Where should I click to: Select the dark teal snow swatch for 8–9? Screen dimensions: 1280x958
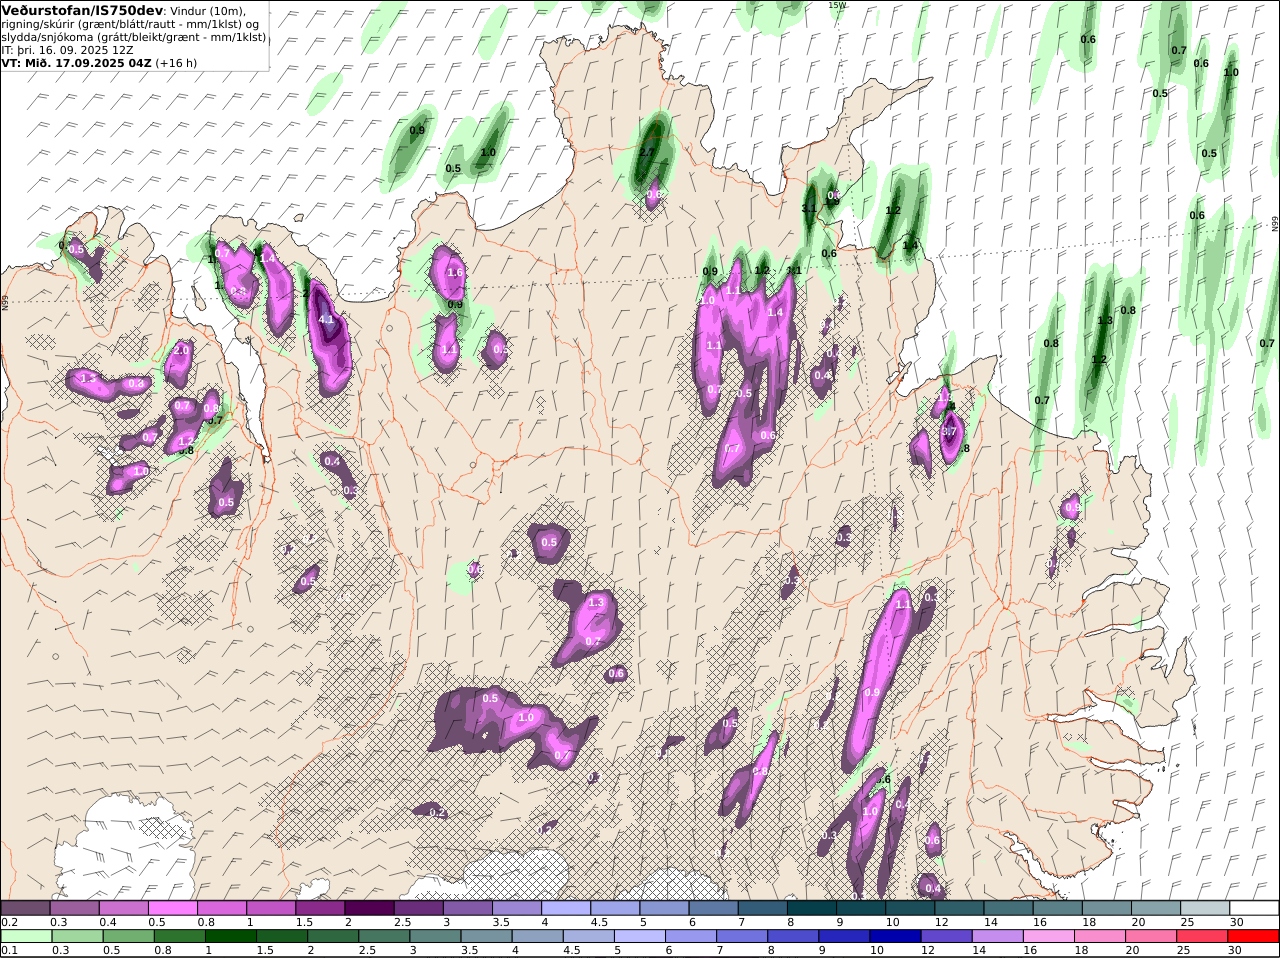pos(812,907)
